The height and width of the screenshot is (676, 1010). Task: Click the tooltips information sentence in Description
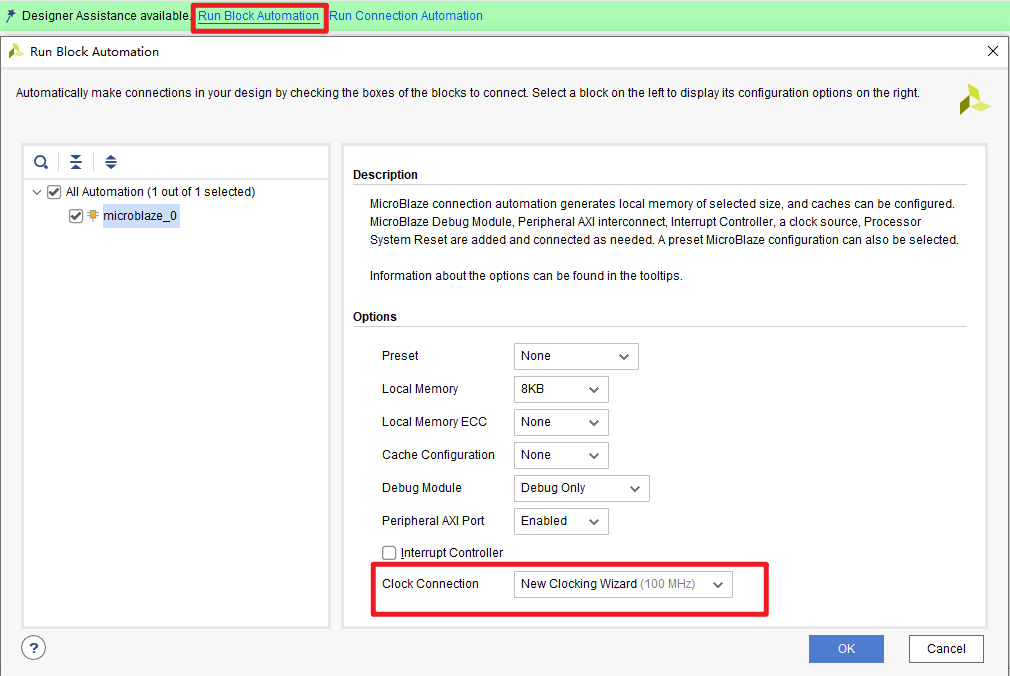click(x=526, y=276)
